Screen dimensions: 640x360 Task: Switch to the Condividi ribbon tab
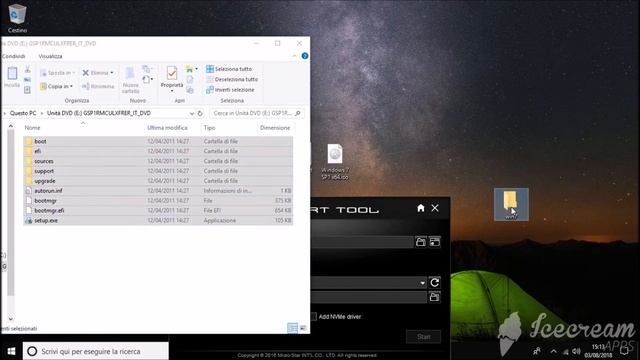tap(13, 56)
